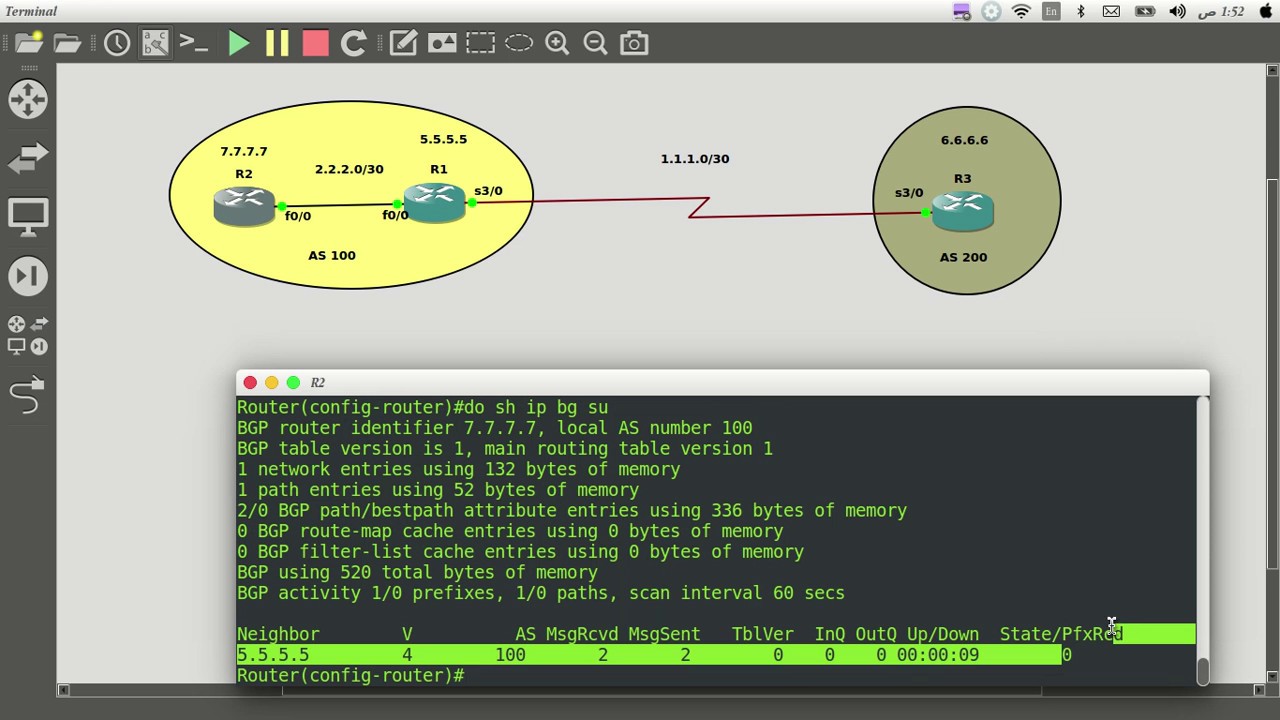Viewport: 1280px width, 720px height.
Task: Click the 2.2.2.0/30 network label
Action: (x=349, y=169)
